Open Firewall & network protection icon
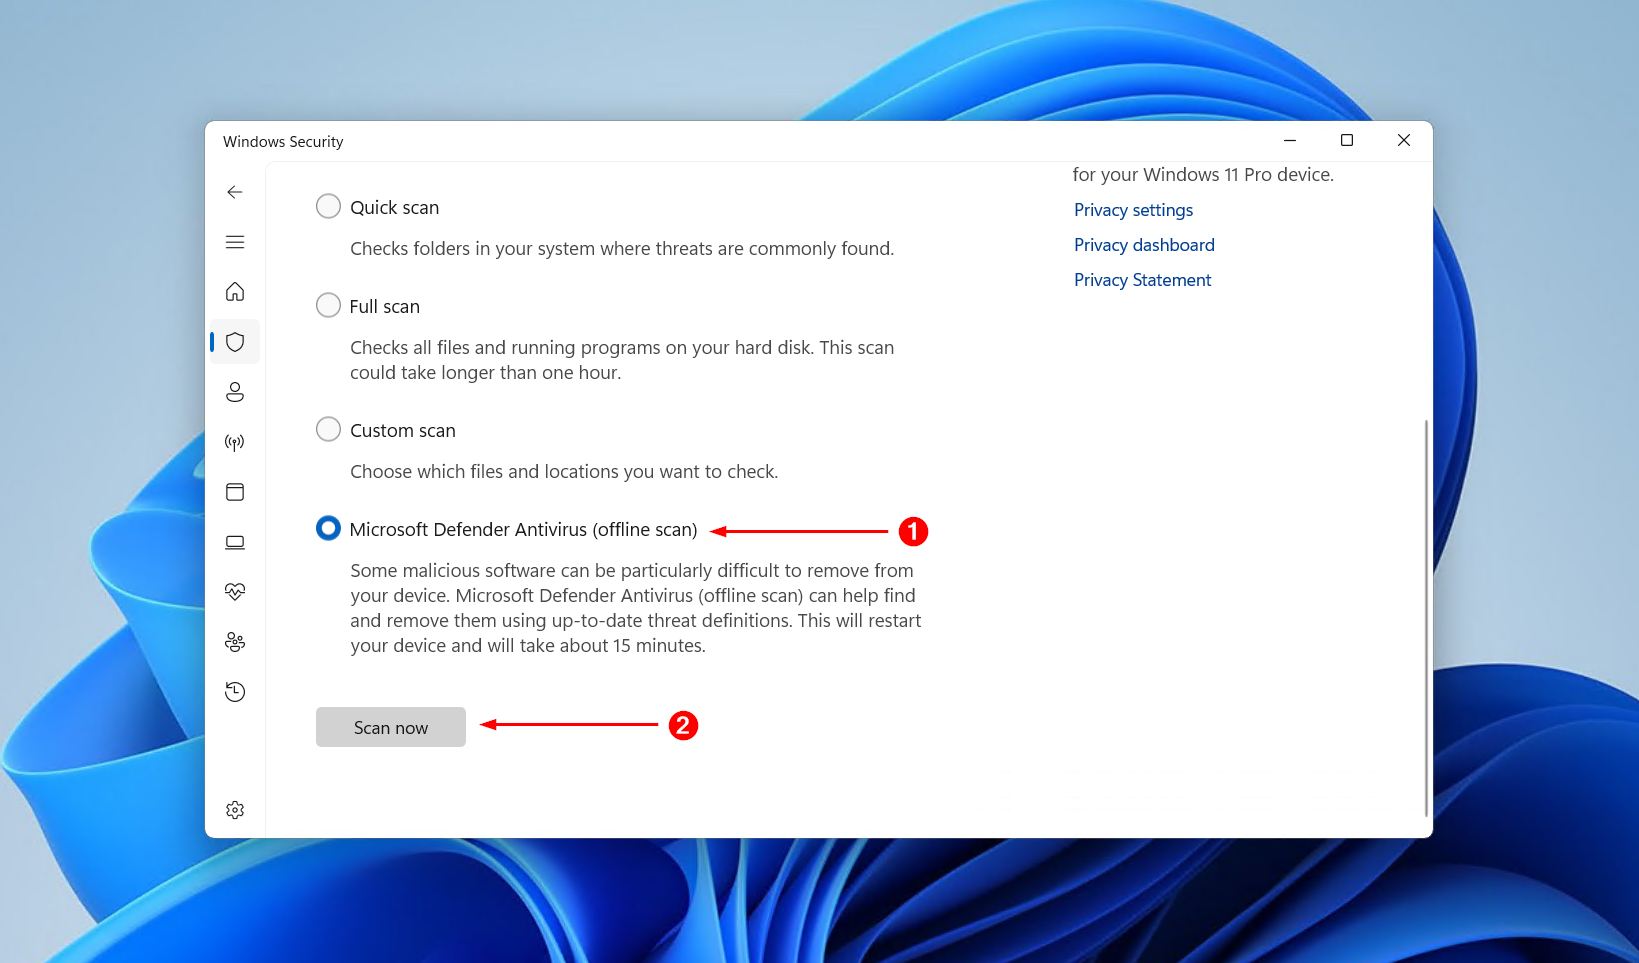1639x963 pixels. (x=235, y=442)
